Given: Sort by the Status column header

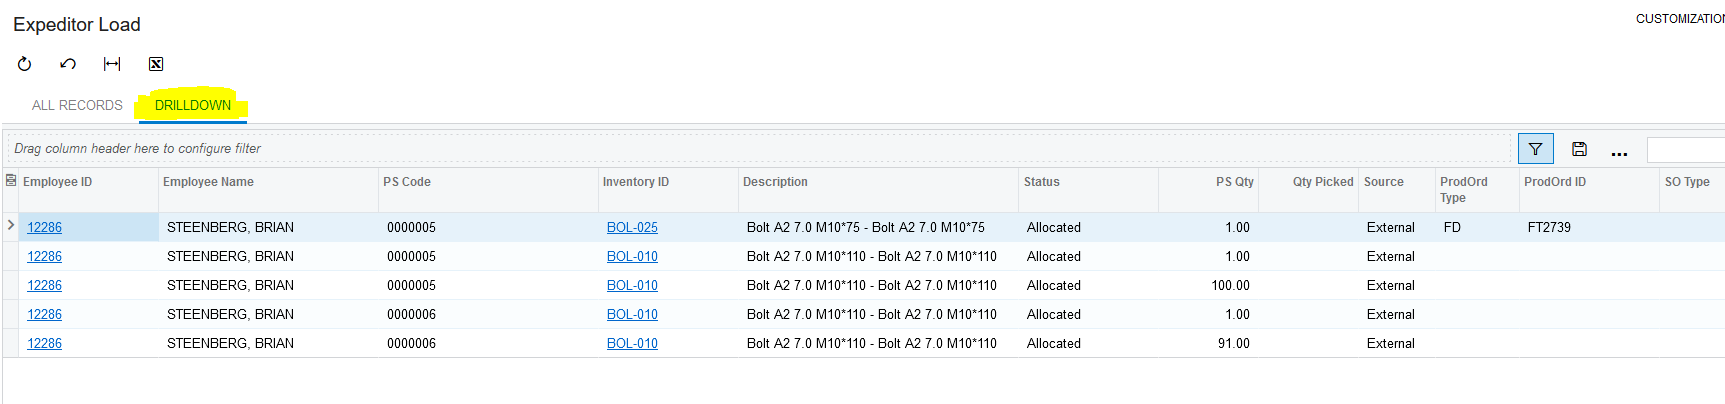Looking at the screenshot, I should 1041,182.
